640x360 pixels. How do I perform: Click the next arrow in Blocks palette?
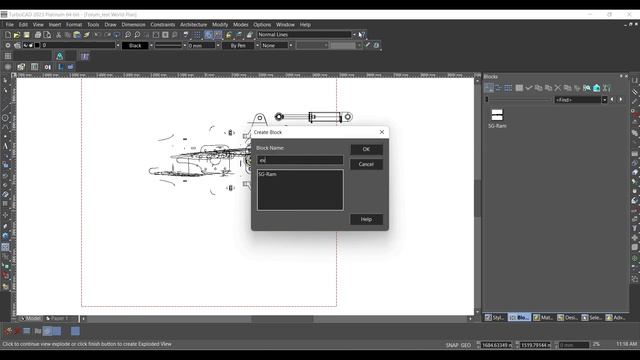[x=621, y=100]
